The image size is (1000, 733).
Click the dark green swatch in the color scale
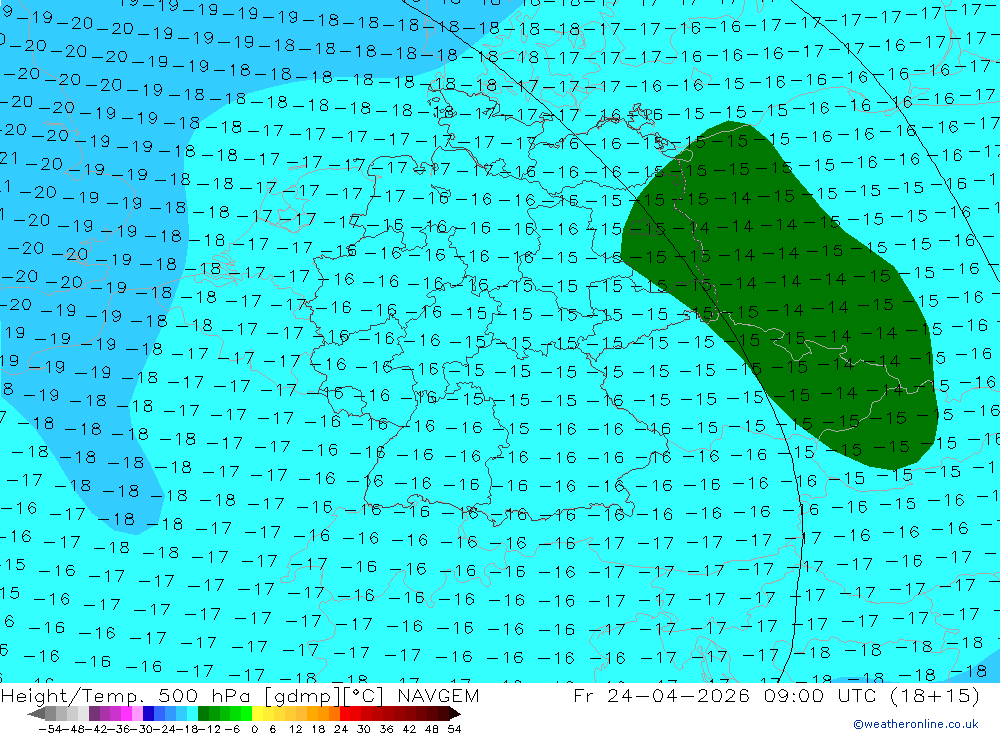(x=203, y=714)
